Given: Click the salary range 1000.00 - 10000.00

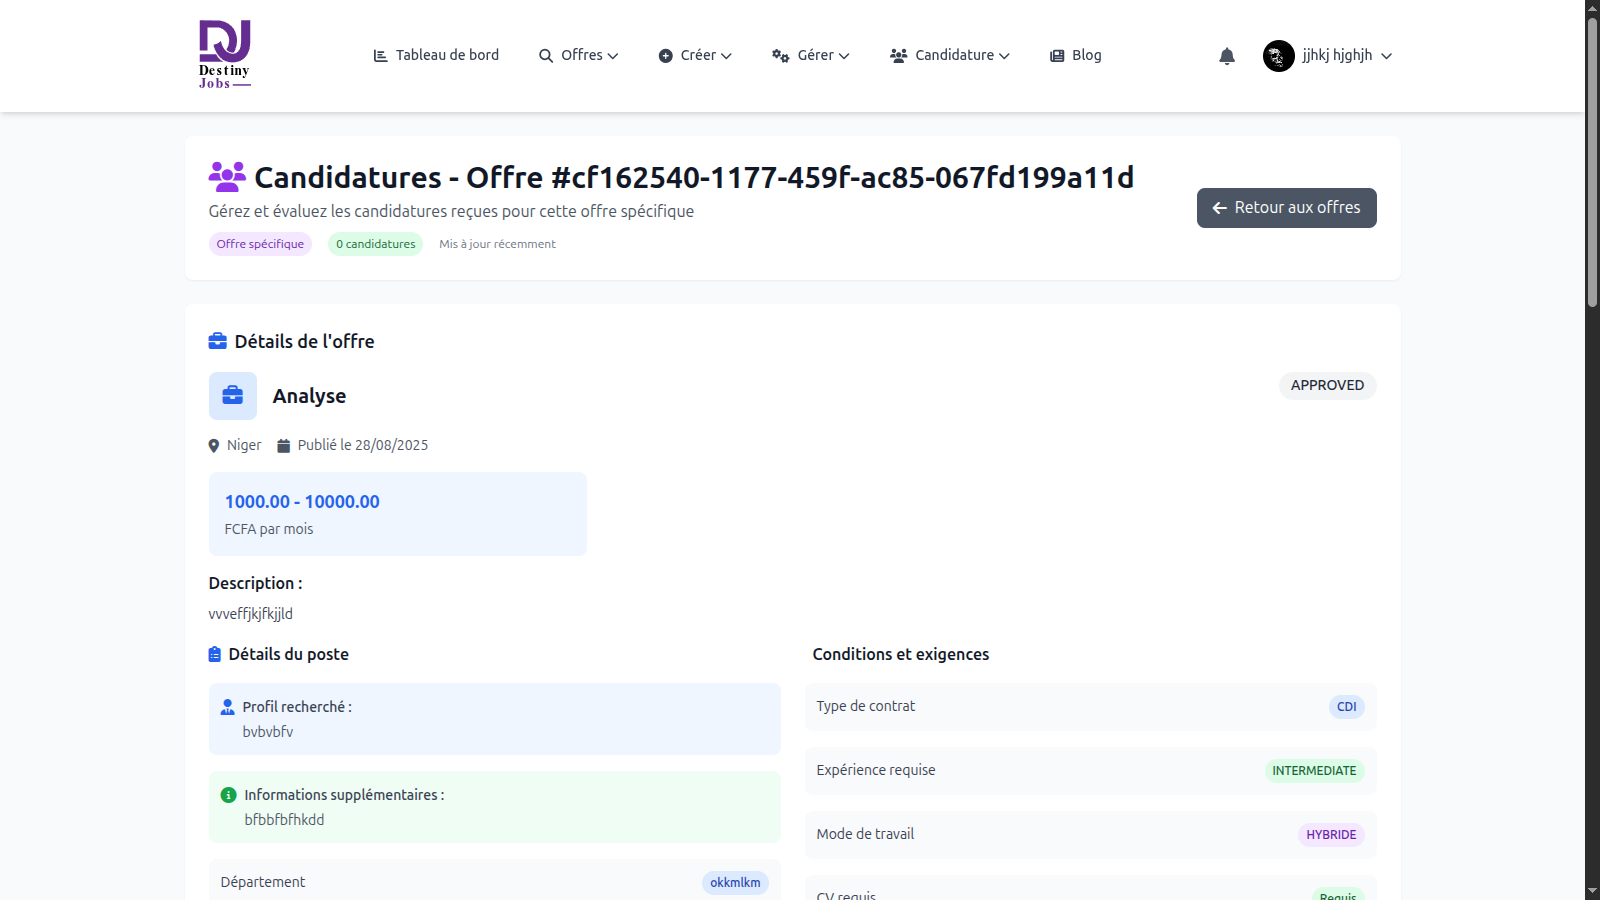Looking at the screenshot, I should point(302,502).
